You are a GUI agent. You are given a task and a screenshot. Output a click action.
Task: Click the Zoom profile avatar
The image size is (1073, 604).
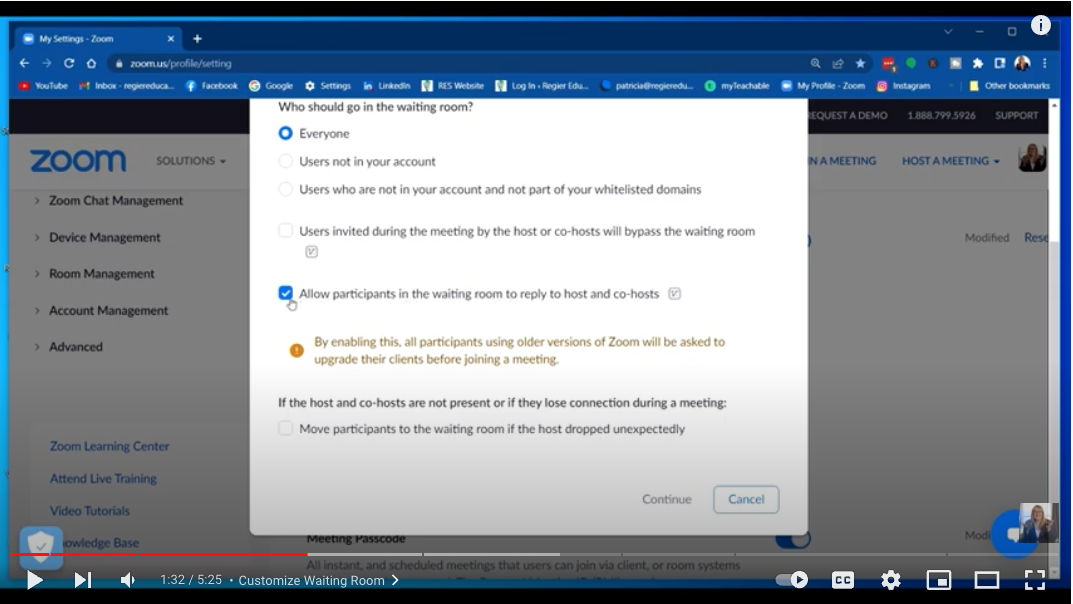tap(1032, 158)
